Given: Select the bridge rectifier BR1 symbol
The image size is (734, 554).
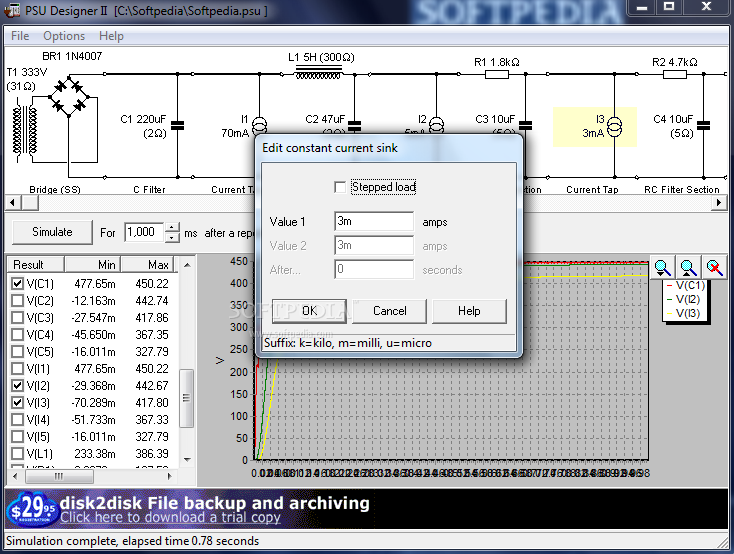Looking at the screenshot, I should pos(69,97).
